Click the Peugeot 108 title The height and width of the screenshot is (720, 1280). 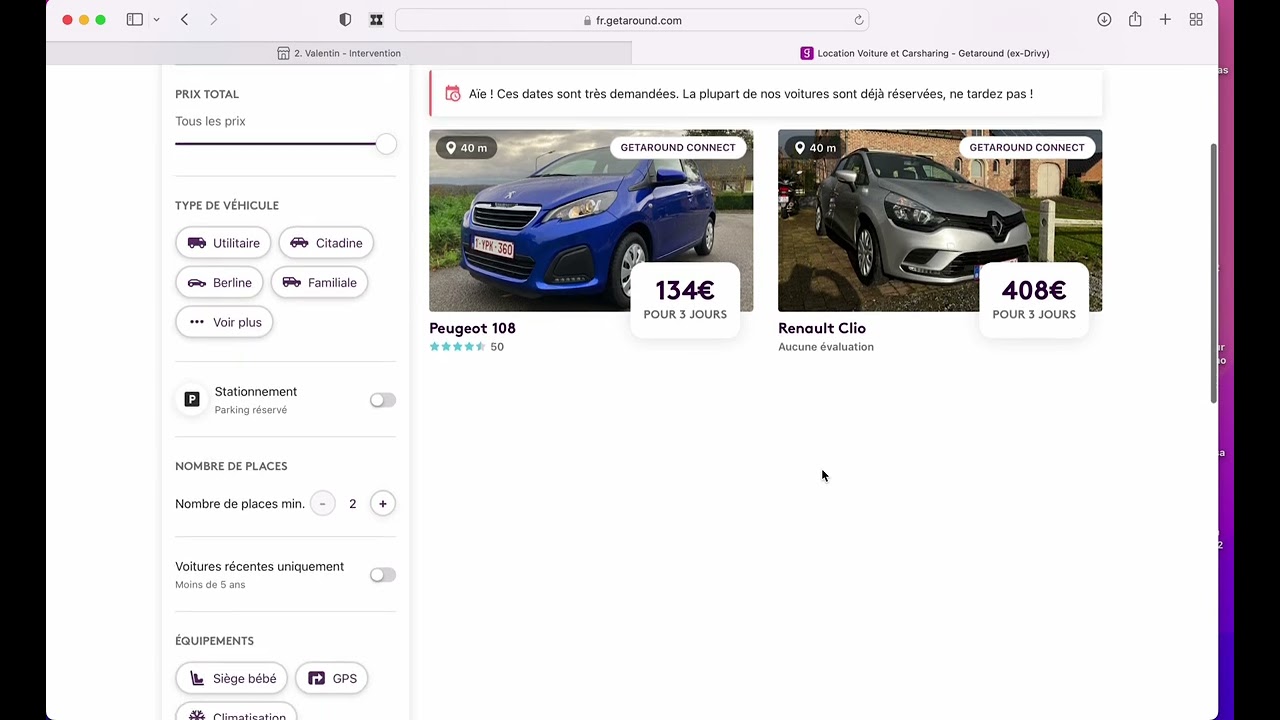472,328
